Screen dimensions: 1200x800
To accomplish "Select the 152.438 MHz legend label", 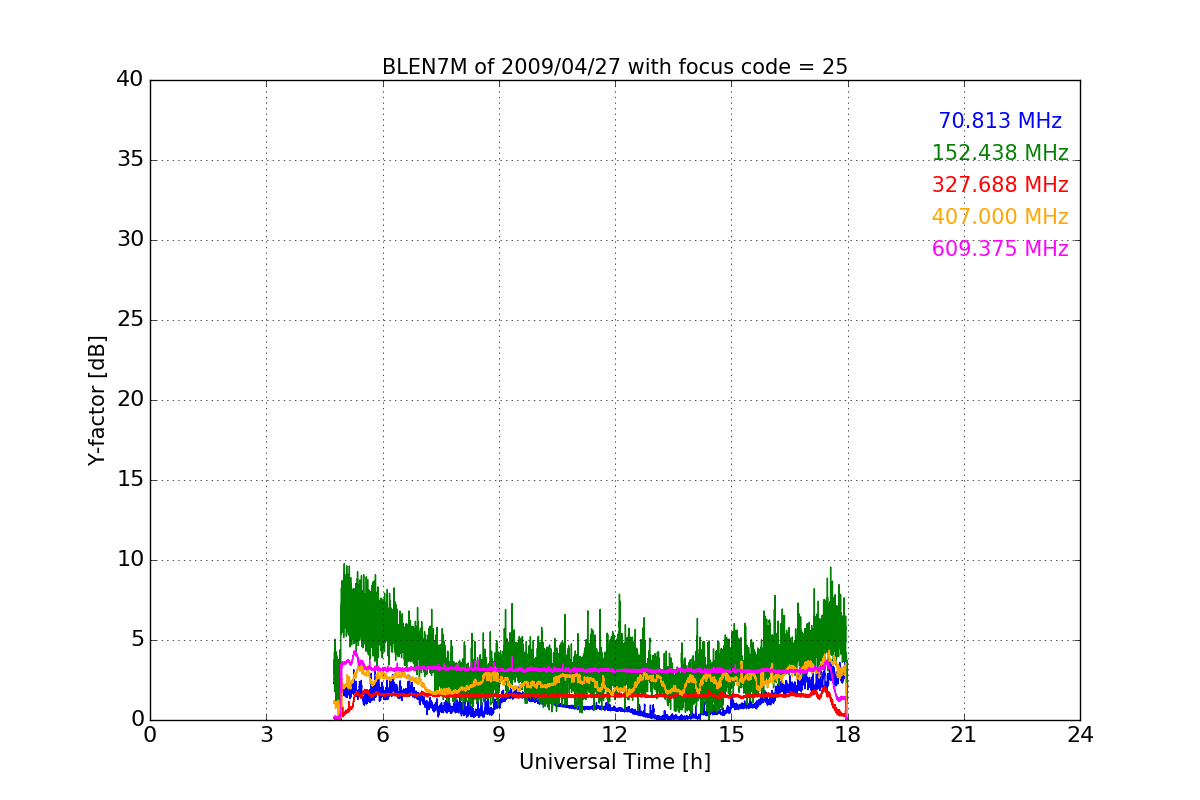I will (x=1000, y=153).
